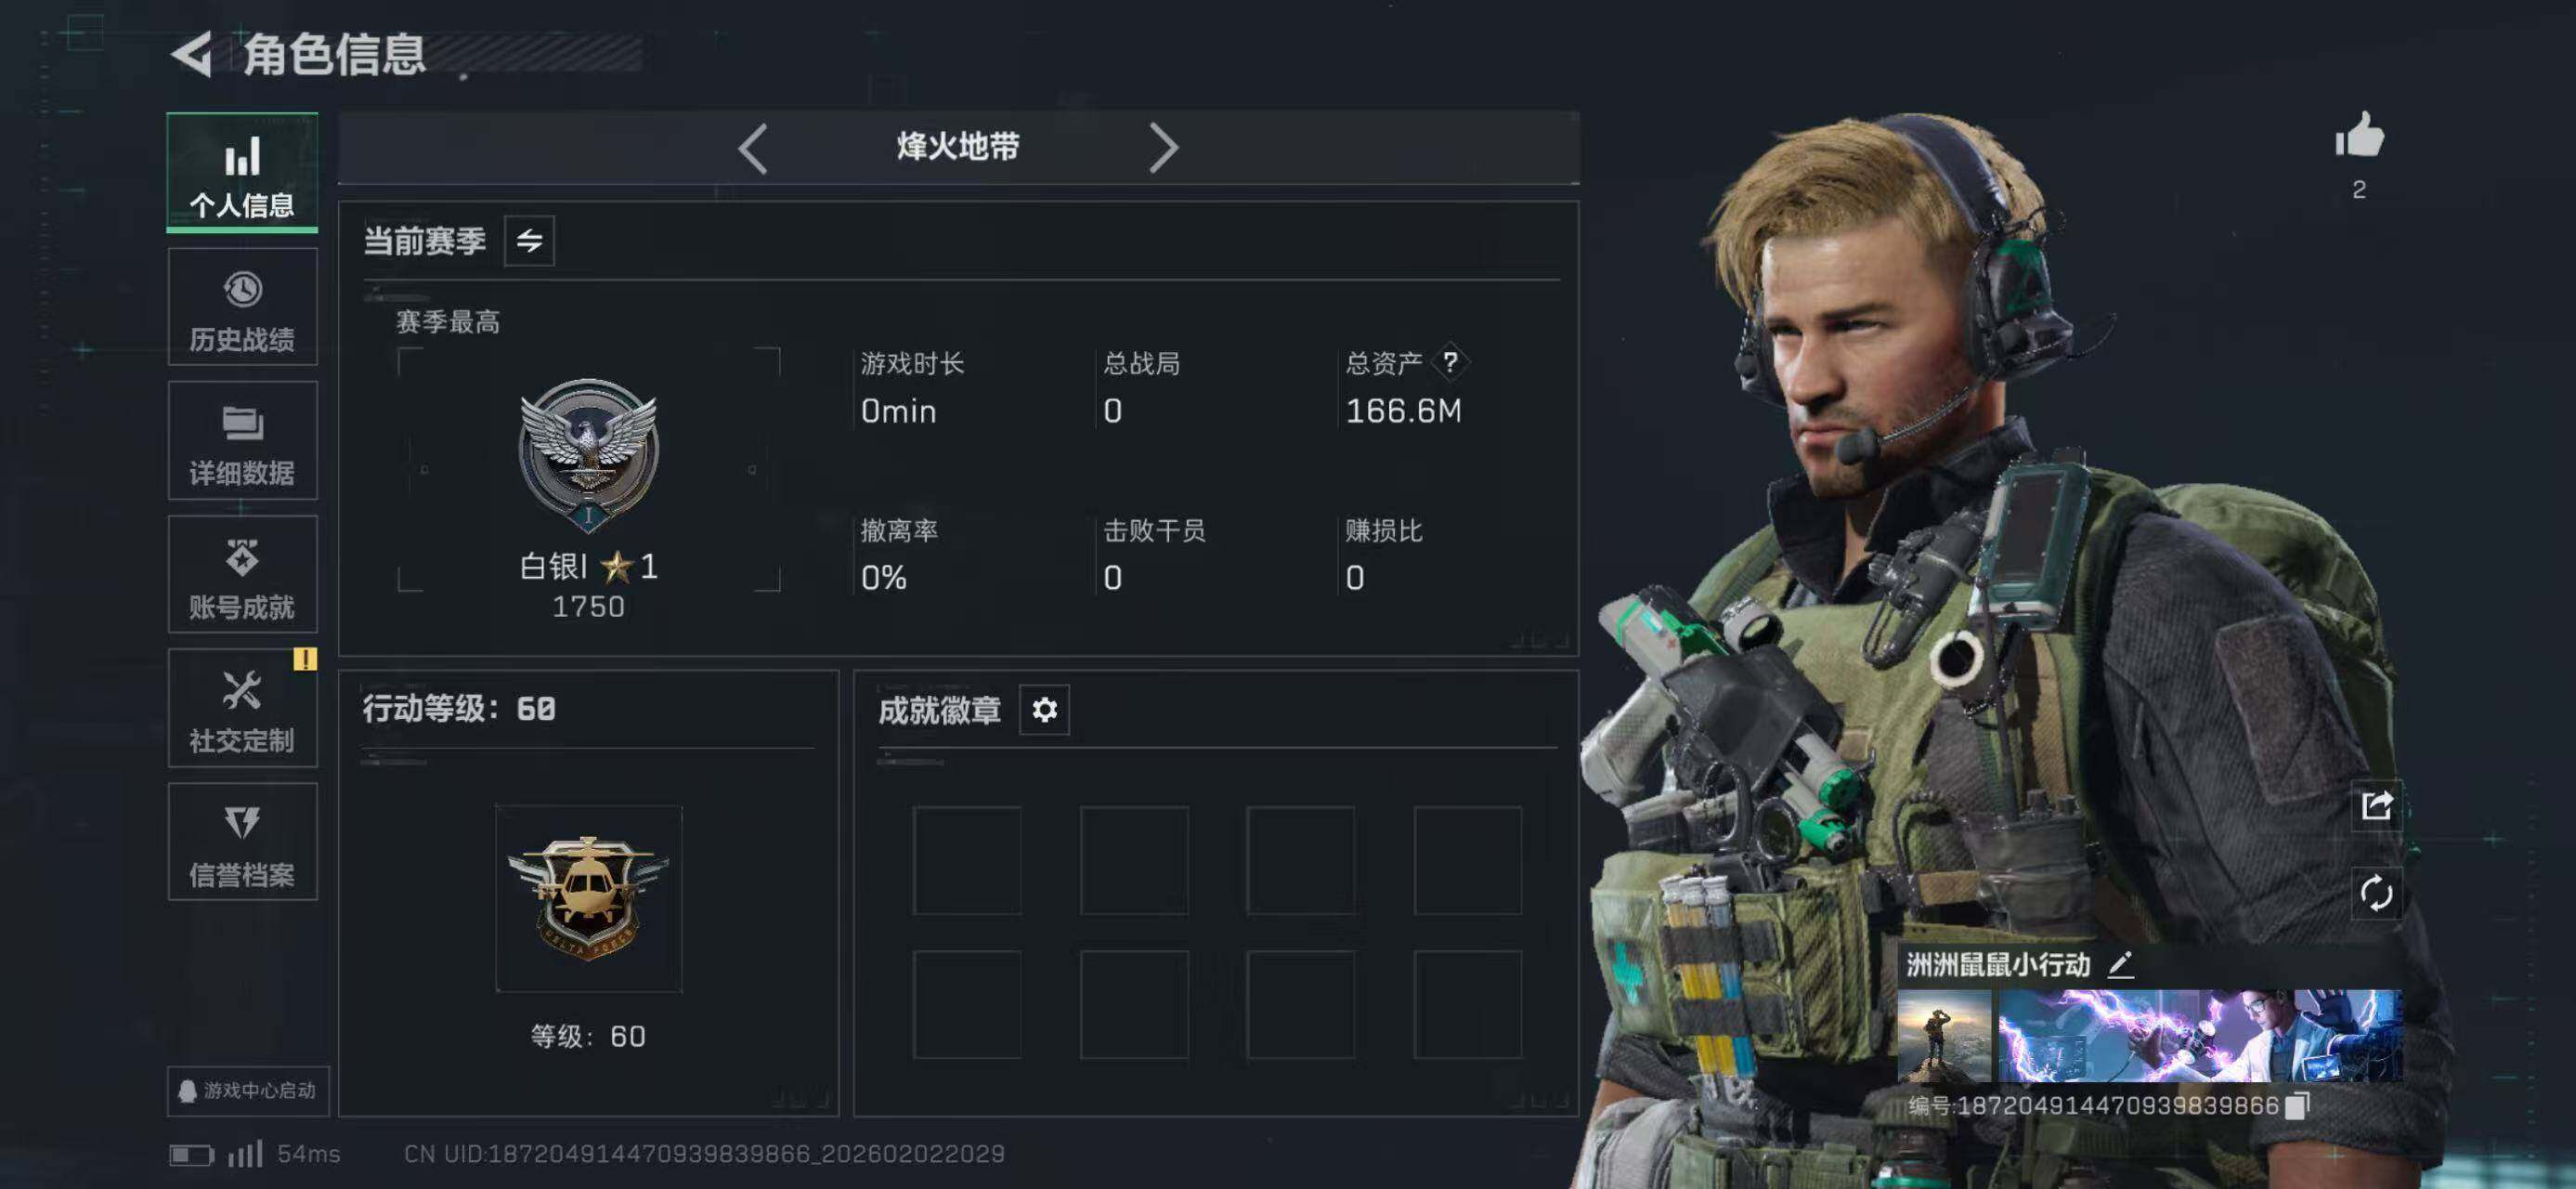Open the 历史战绩 tab

pyautogui.click(x=242, y=308)
